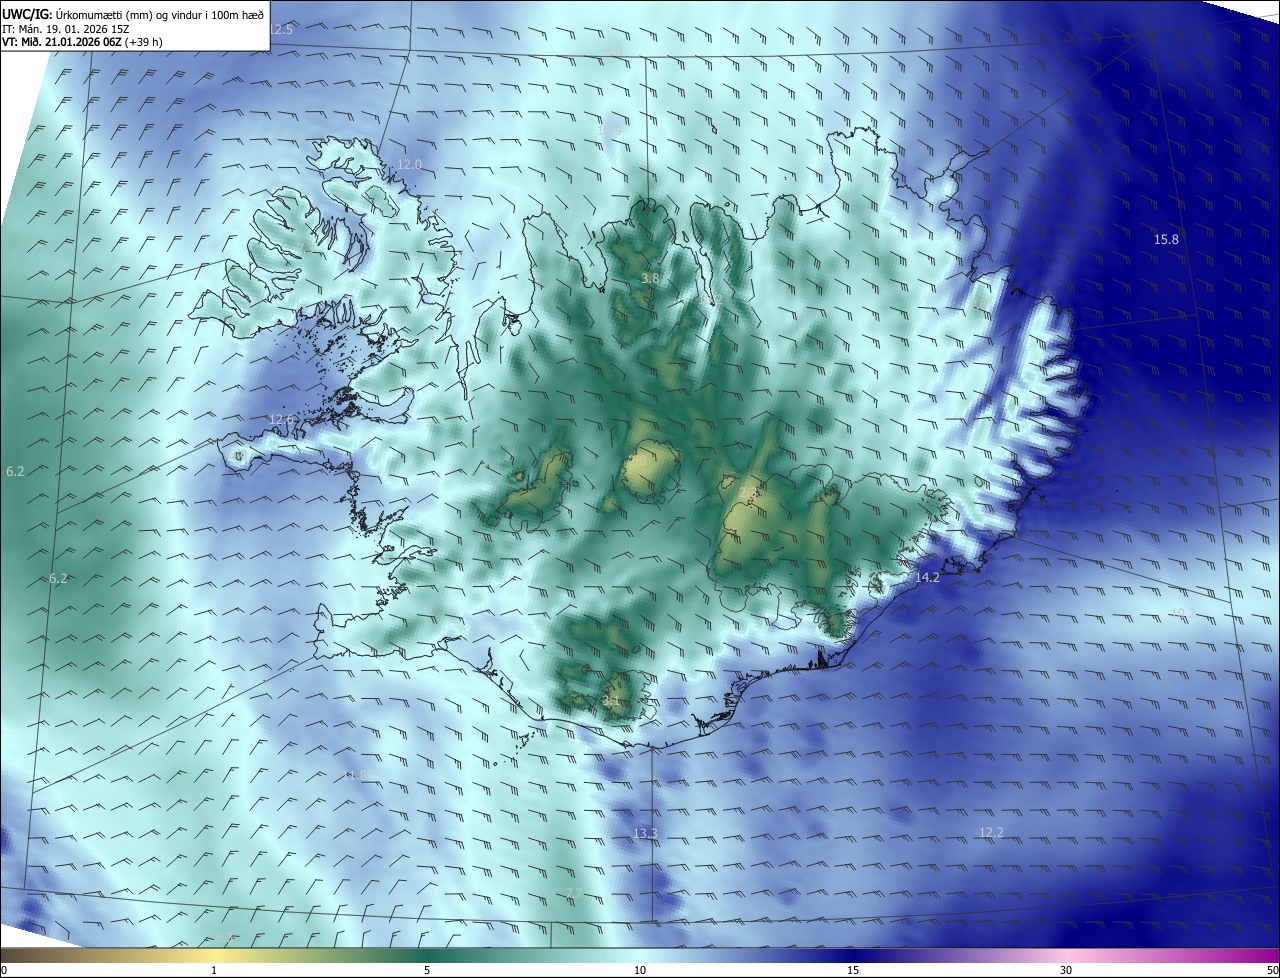Select the 12.0 value label on the map
The image size is (1280, 978).
click(410, 165)
